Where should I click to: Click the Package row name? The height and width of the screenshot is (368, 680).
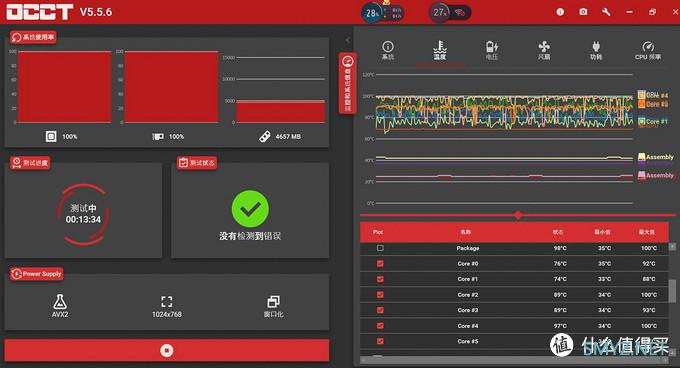pos(468,248)
